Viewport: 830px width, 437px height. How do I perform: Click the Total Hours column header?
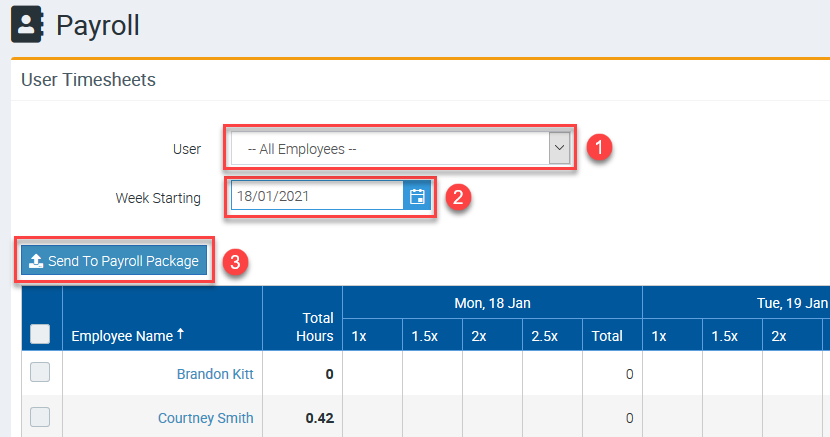(314, 327)
